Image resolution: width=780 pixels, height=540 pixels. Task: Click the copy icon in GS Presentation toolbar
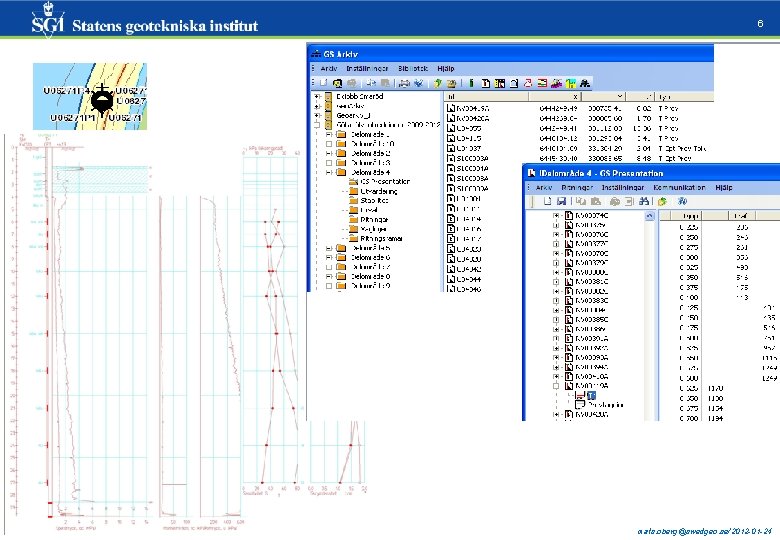pyautogui.click(x=581, y=201)
